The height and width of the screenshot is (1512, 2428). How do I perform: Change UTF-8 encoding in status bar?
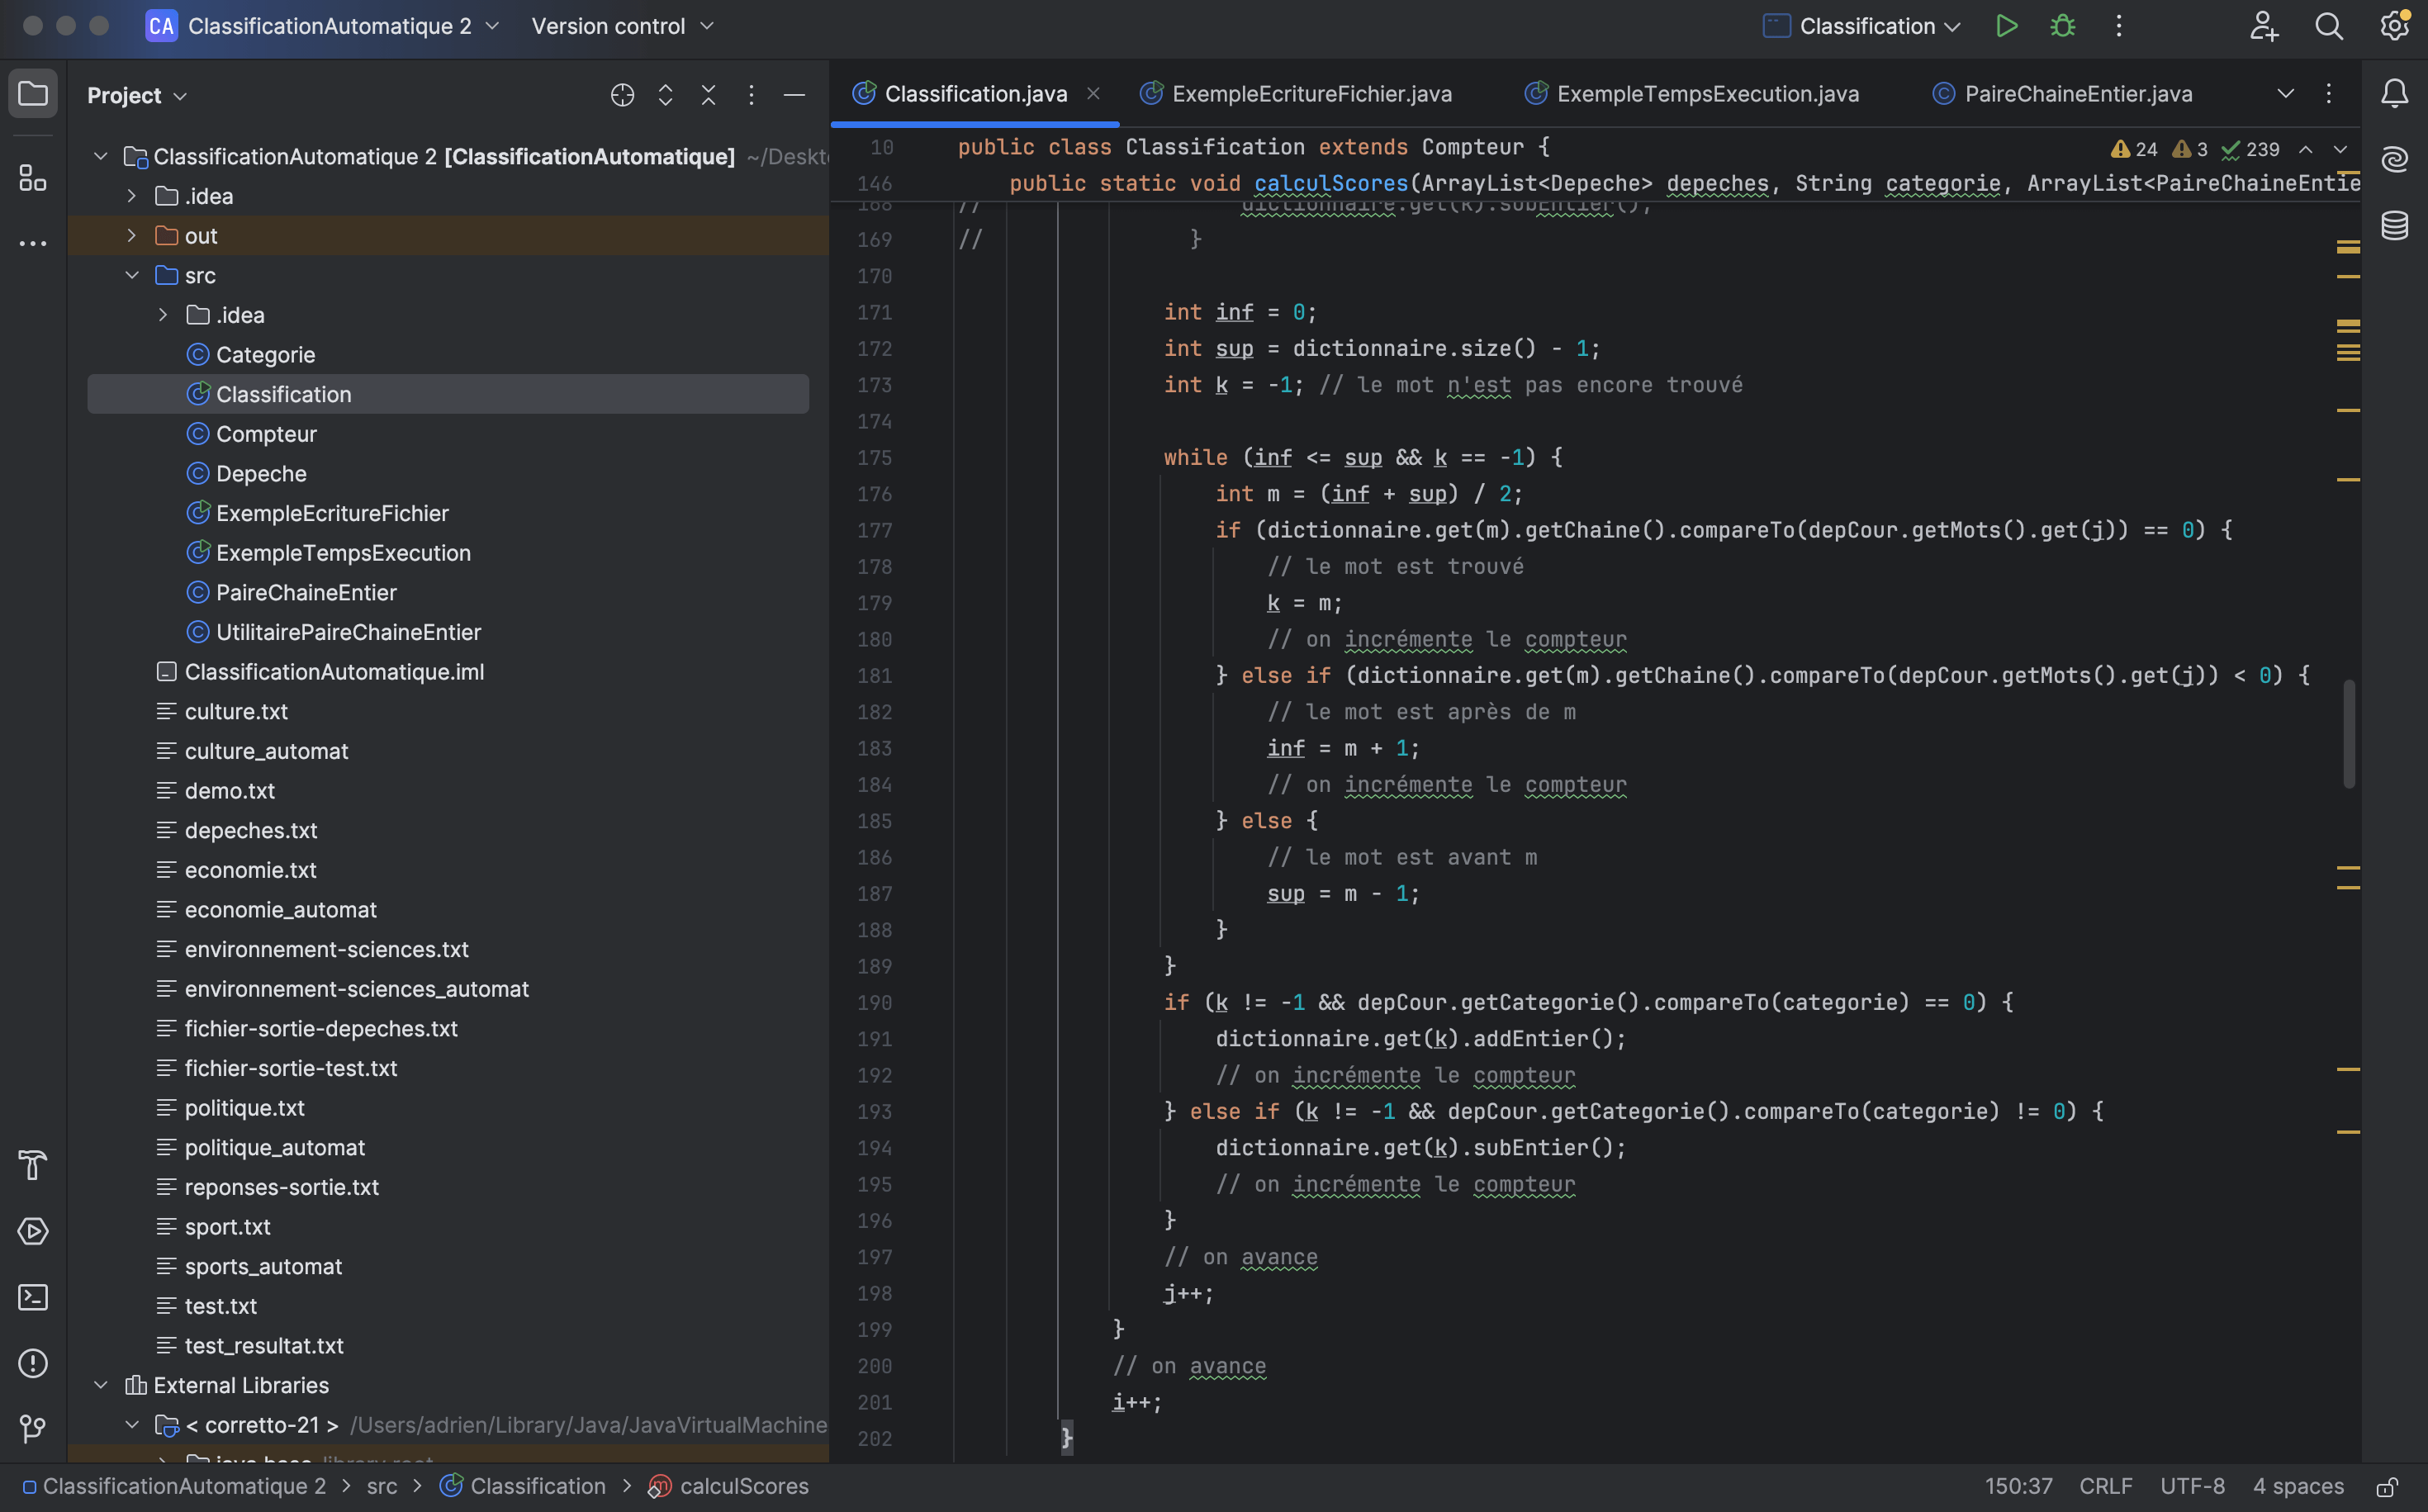pos(2192,1486)
